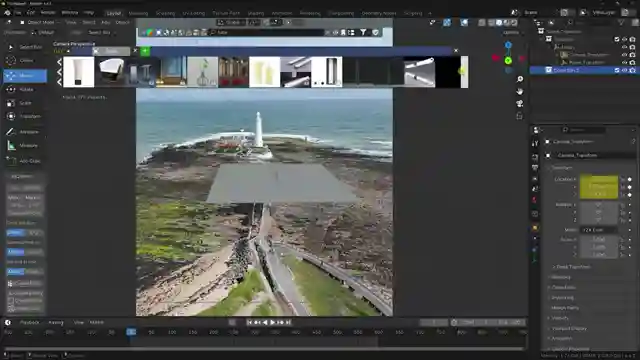Toggle viewport overlays button
The image size is (640, 360).
(464, 23)
